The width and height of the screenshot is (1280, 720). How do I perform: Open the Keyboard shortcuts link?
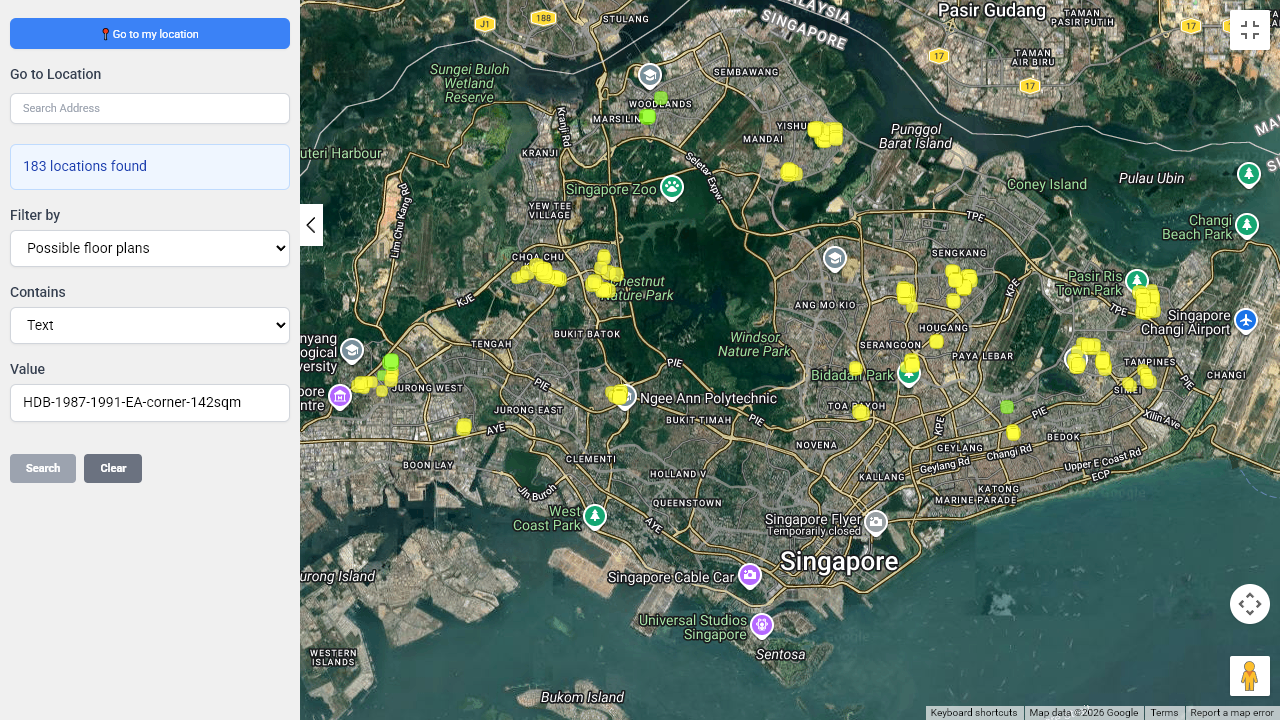click(973, 713)
